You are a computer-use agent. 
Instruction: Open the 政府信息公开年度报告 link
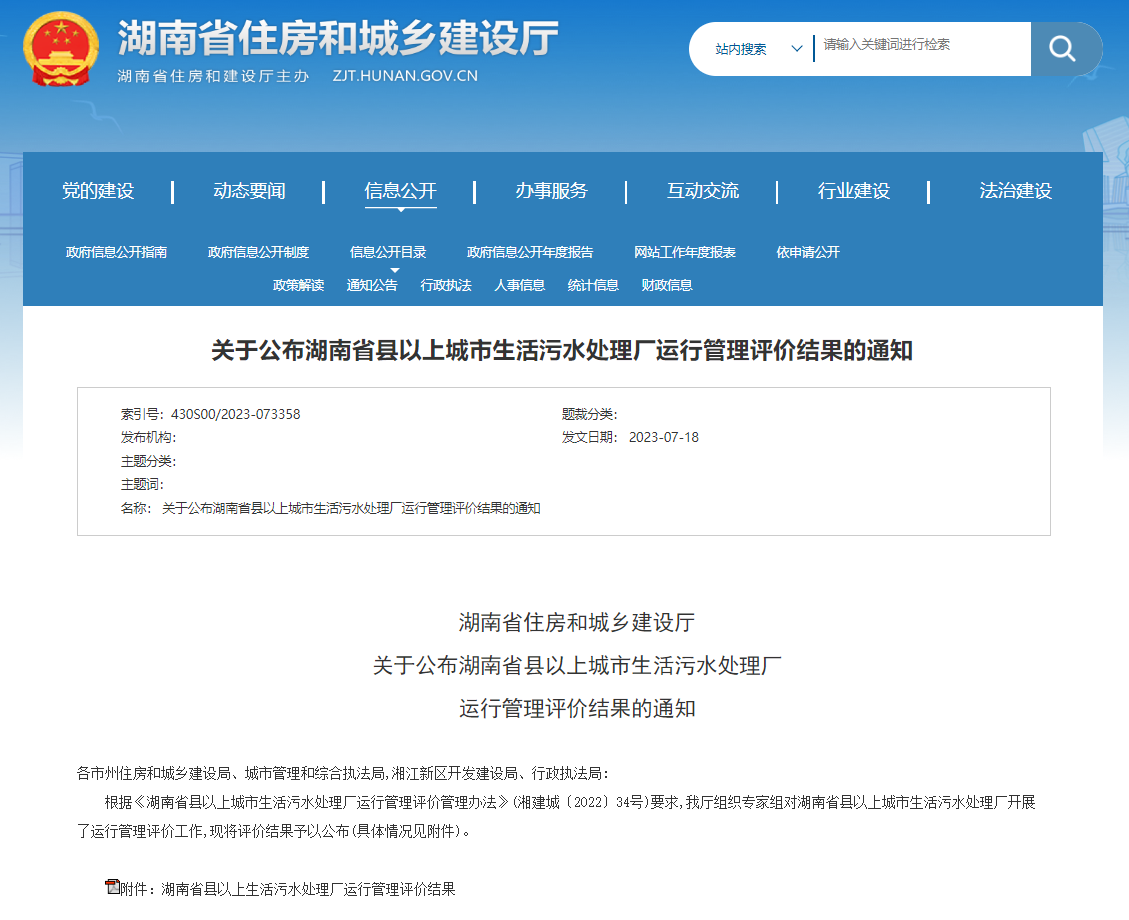click(x=528, y=253)
